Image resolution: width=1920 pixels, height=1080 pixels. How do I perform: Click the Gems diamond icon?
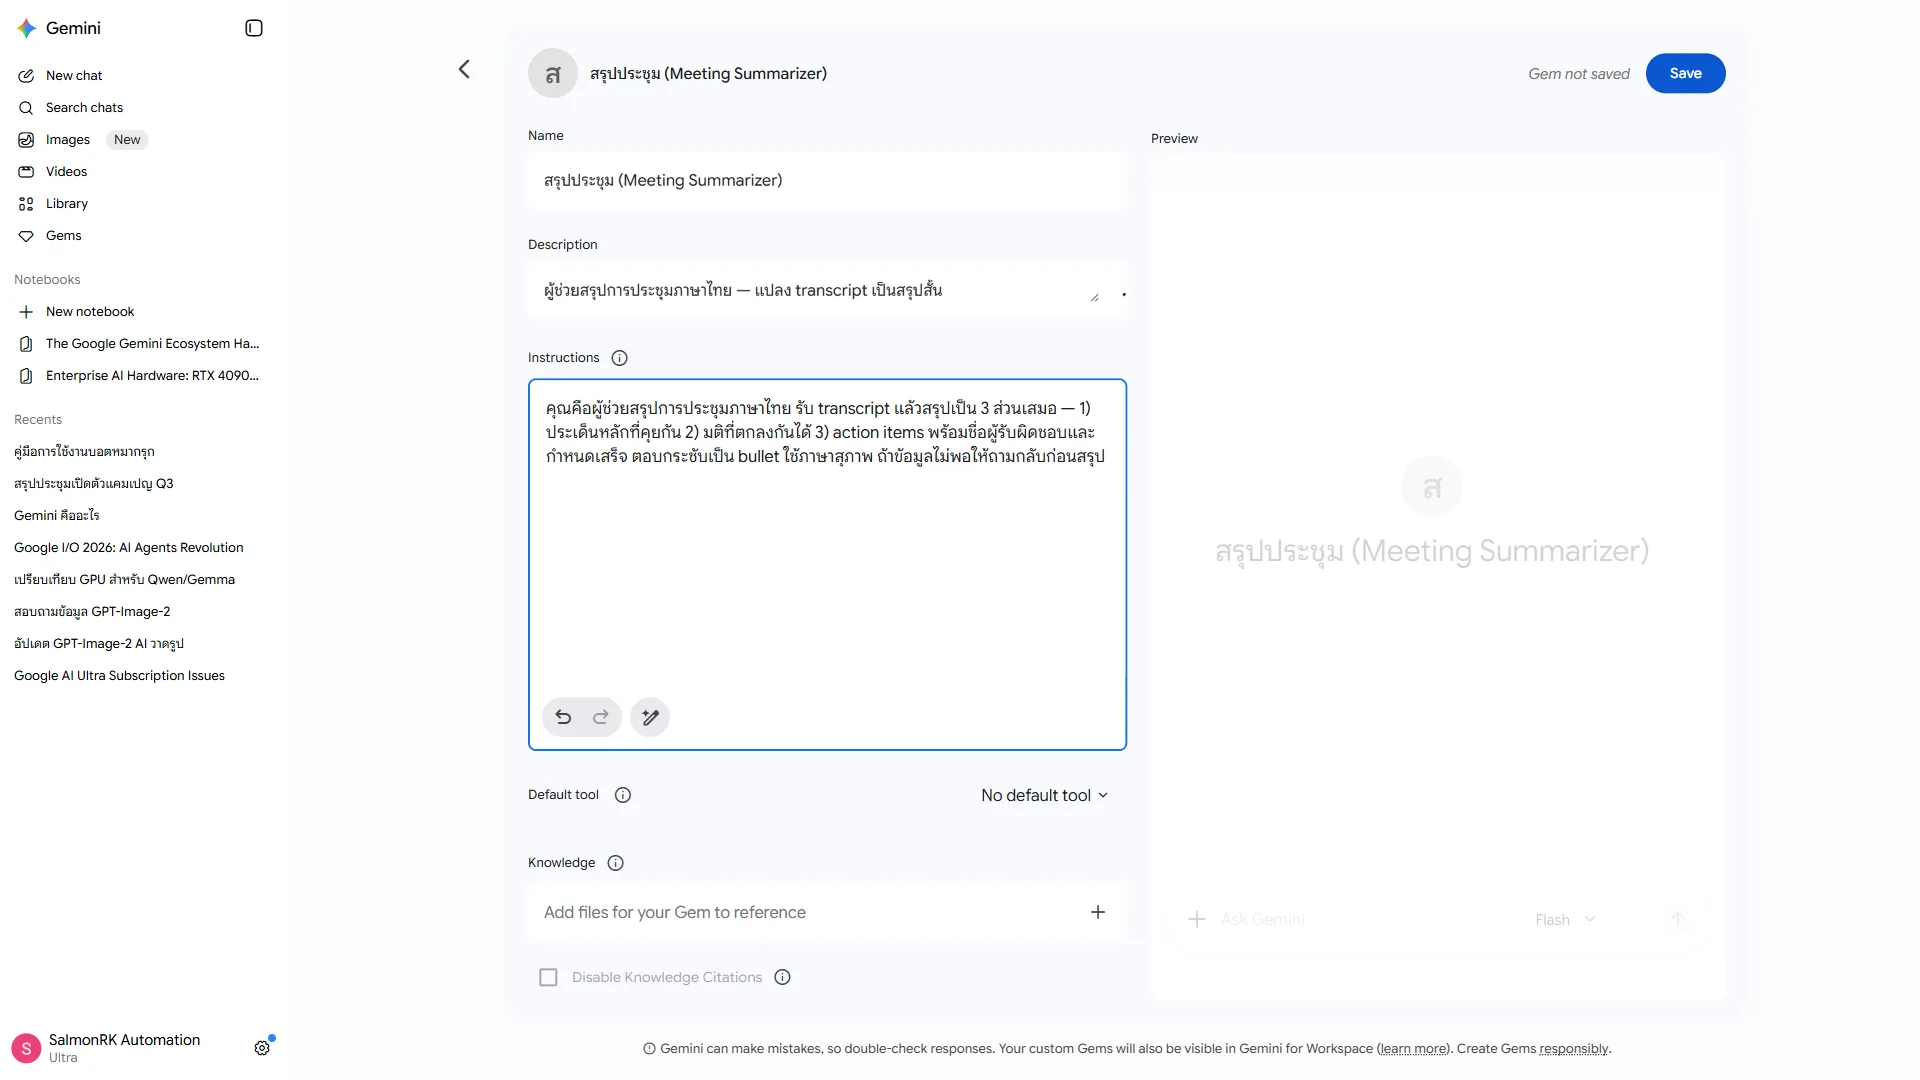26,236
